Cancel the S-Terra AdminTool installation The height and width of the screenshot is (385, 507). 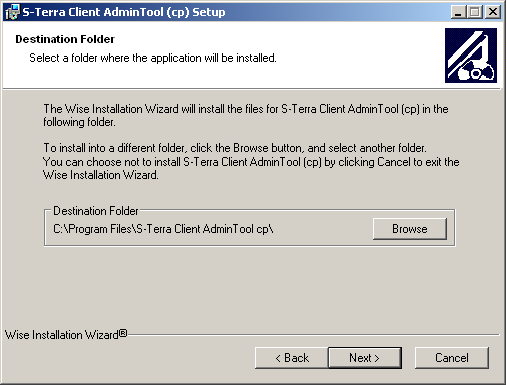tap(452, 358)
